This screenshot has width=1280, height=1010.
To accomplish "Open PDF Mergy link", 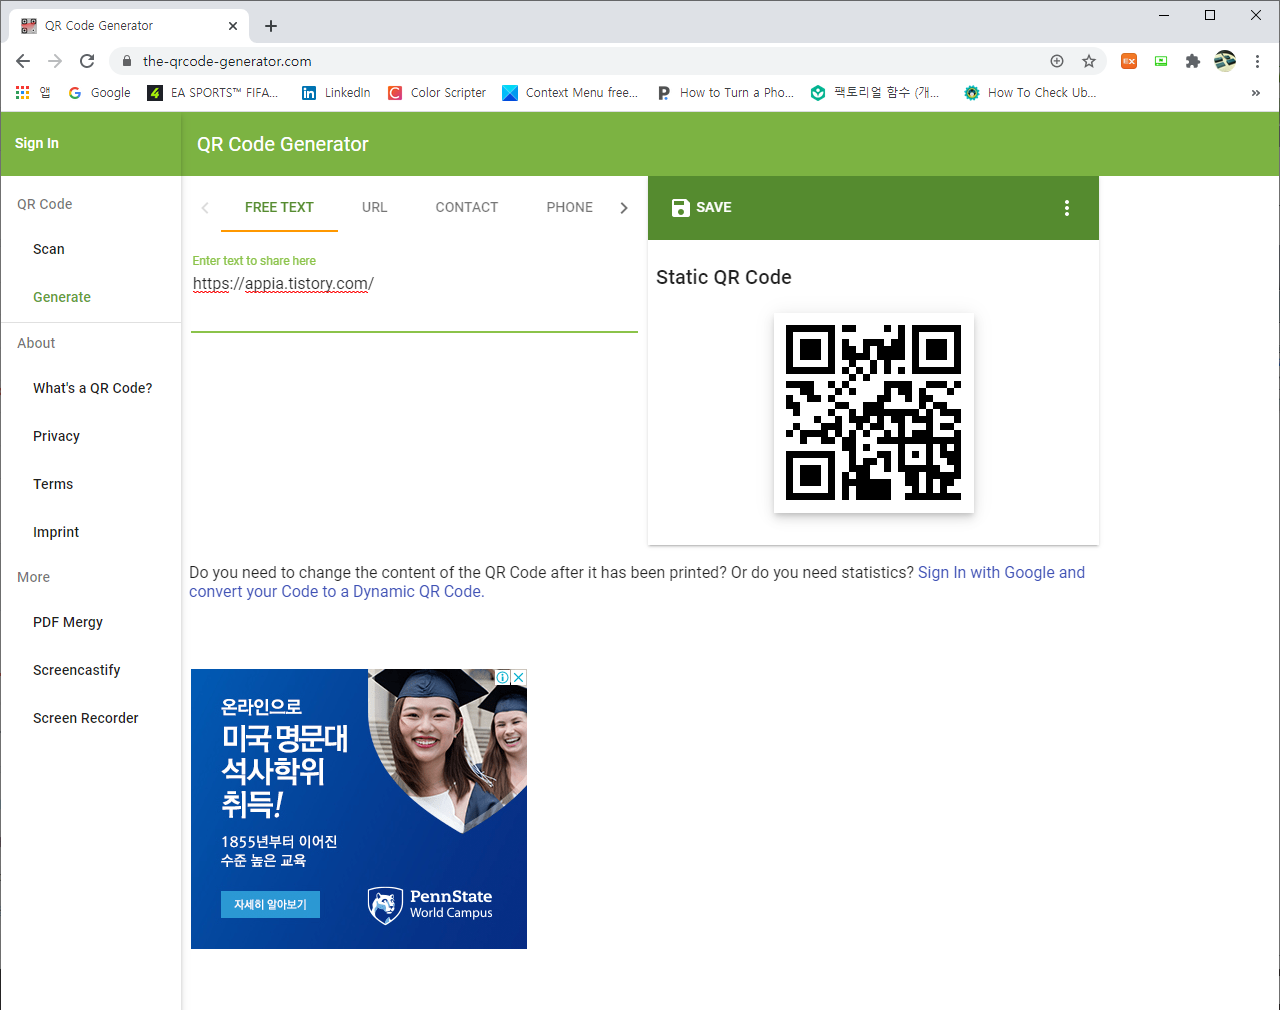I will [68, 622].
